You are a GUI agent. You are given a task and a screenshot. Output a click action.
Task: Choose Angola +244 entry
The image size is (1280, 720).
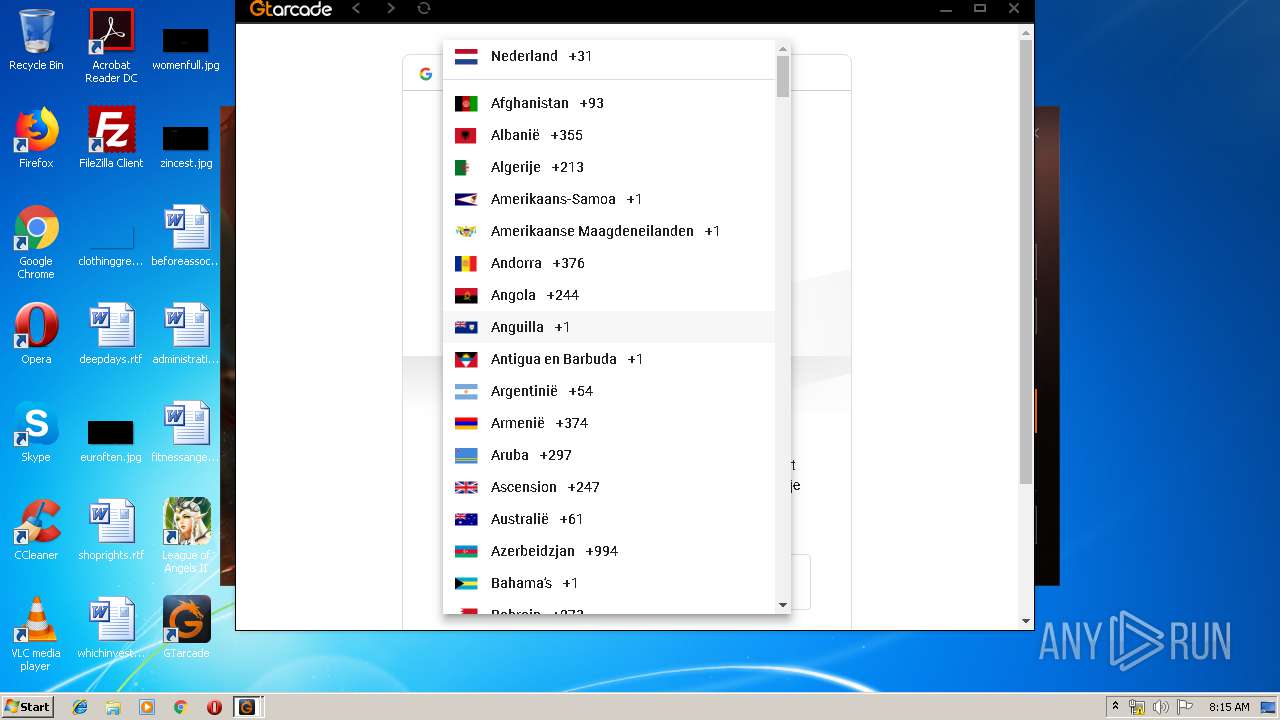609,295
